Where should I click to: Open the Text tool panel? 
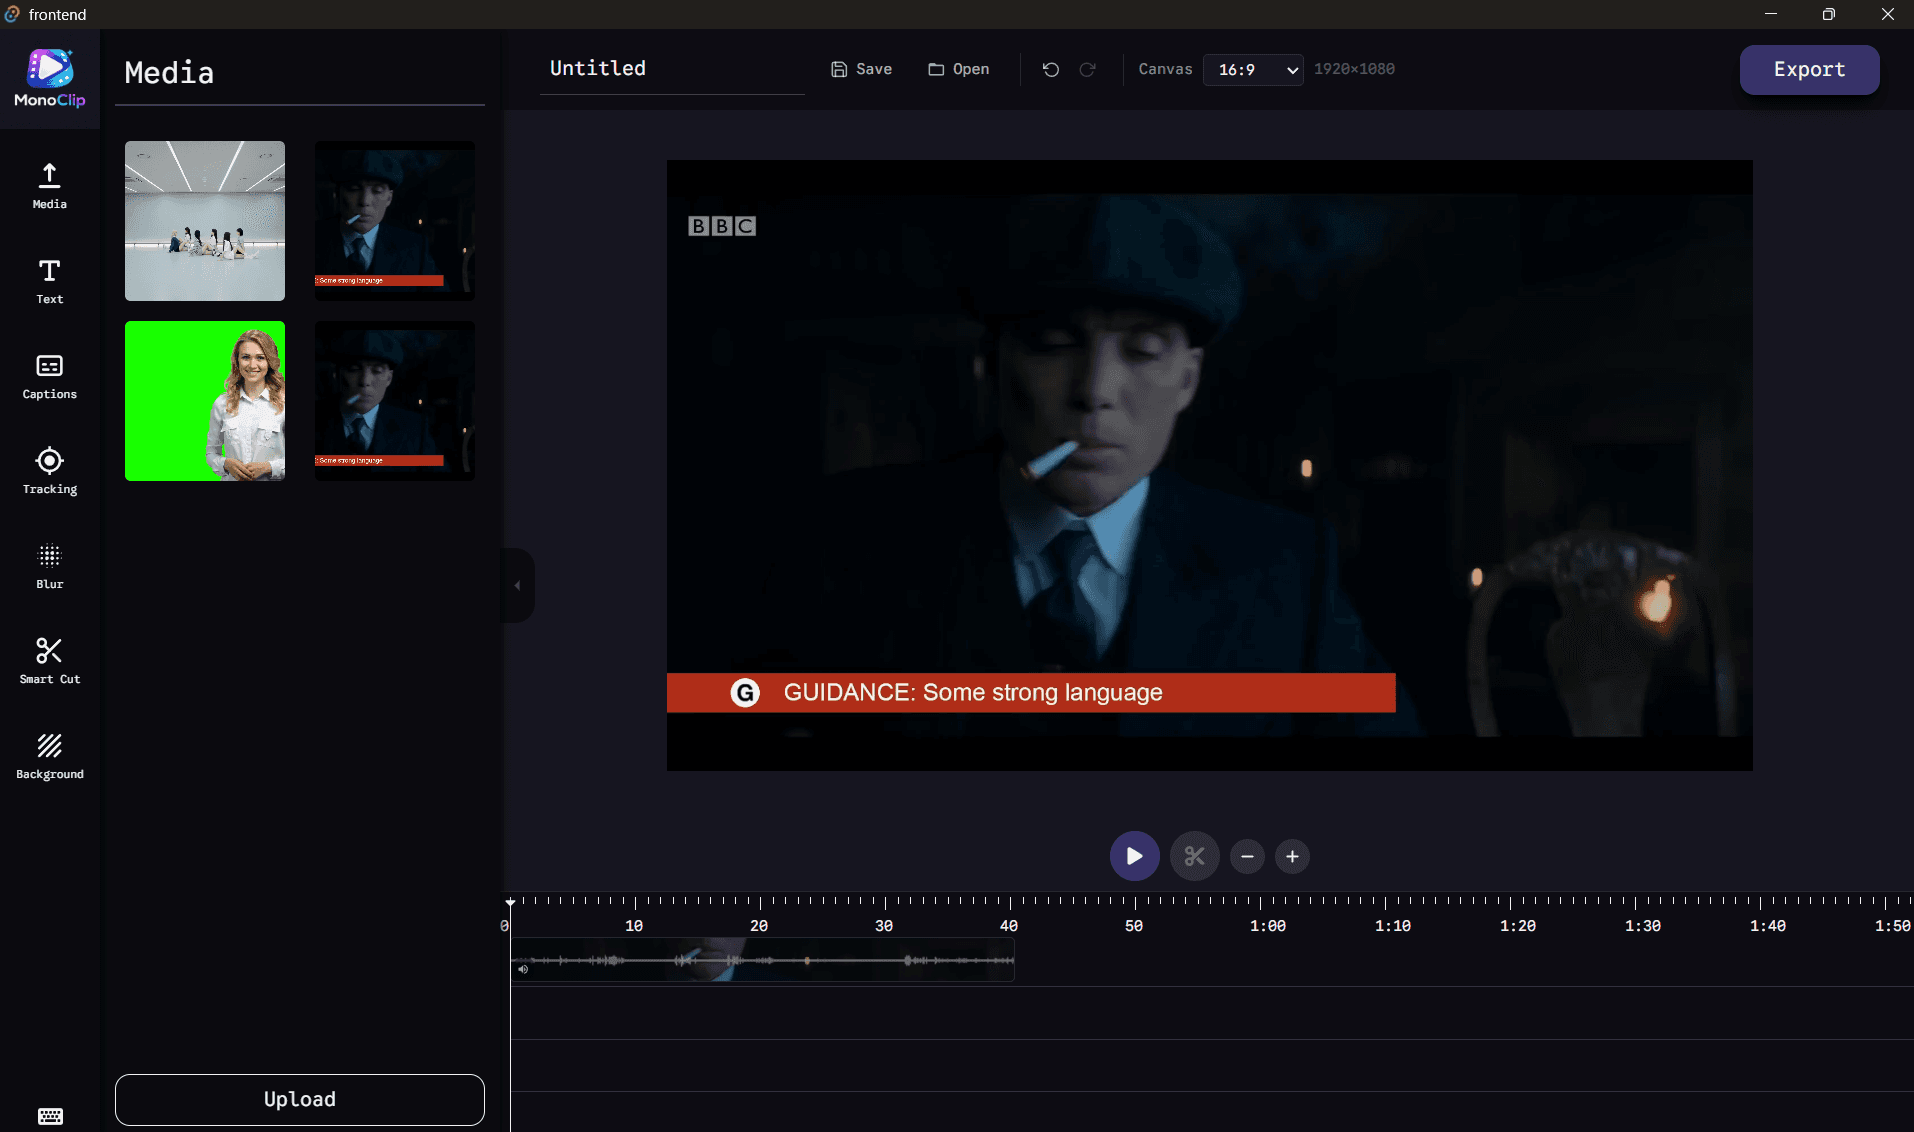click(49, 281)
